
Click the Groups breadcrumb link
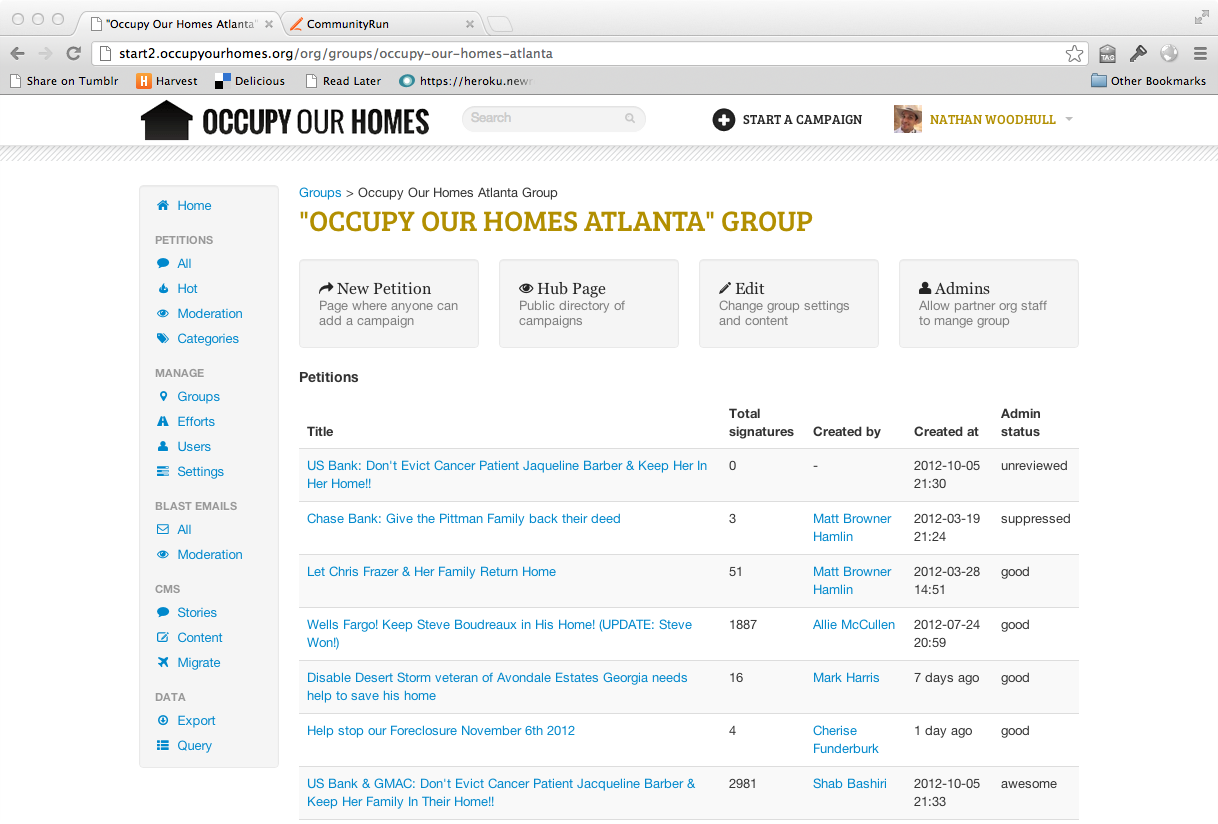(x=320, y=193)
